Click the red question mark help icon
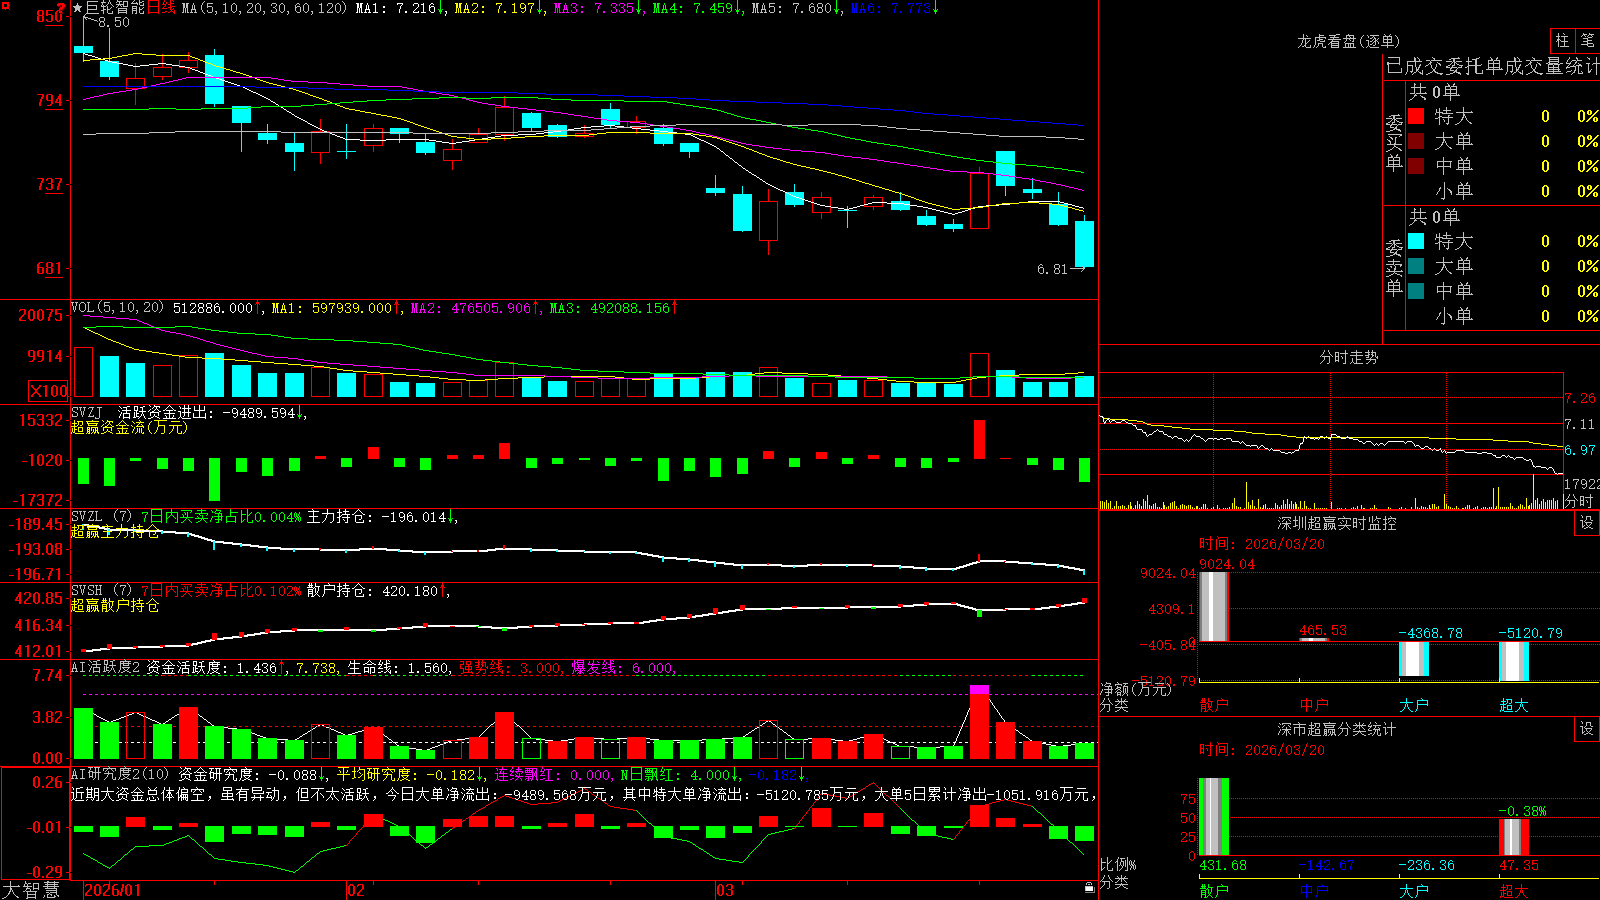Screen dimensions: 1600x900 (x=61, y=8)
